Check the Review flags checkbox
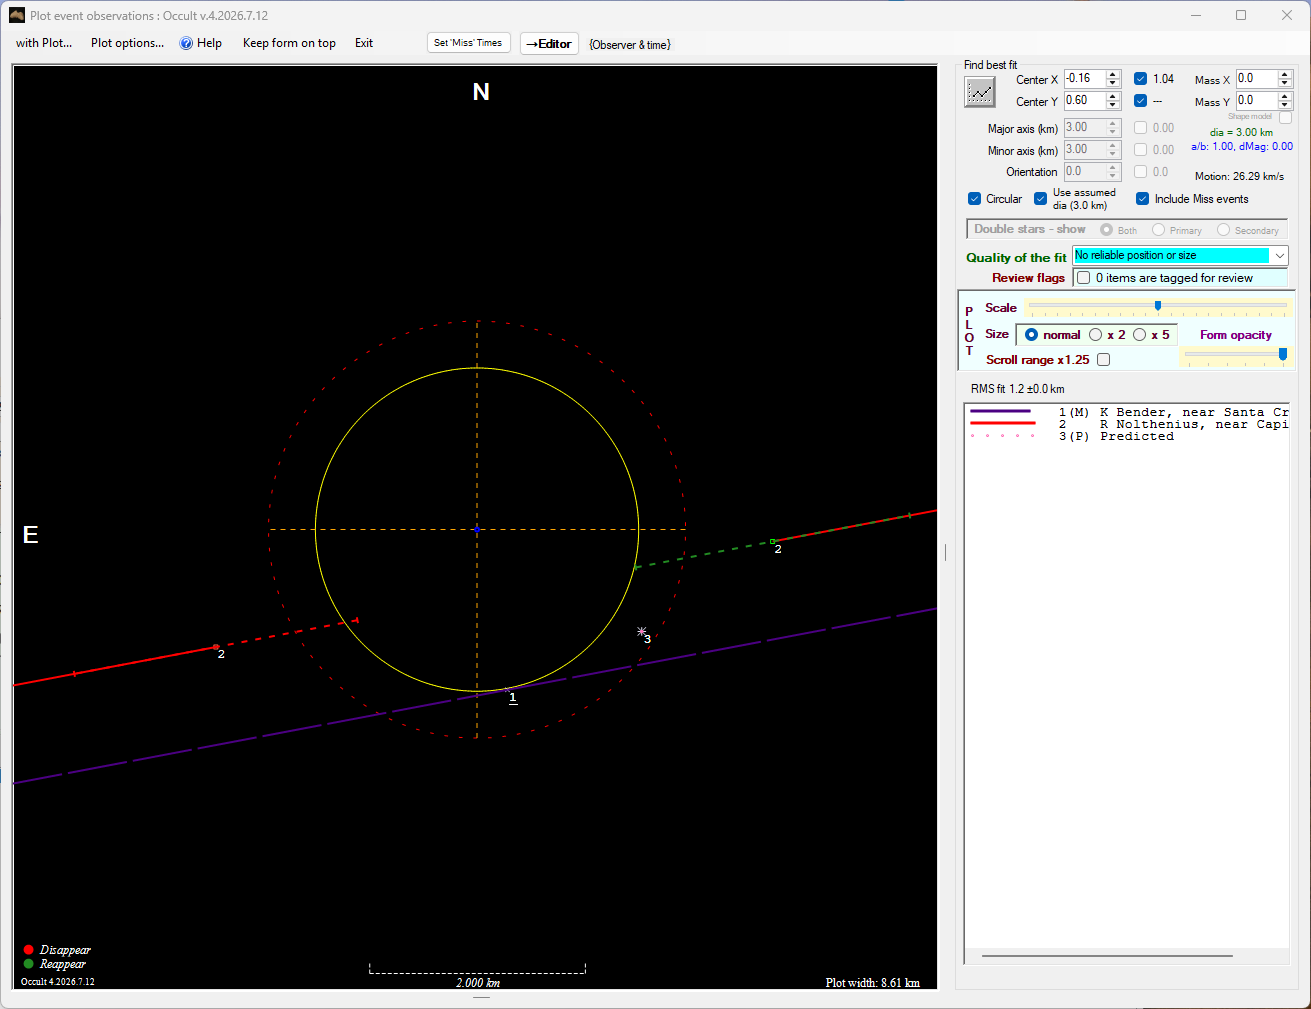 pos(1083,278)
